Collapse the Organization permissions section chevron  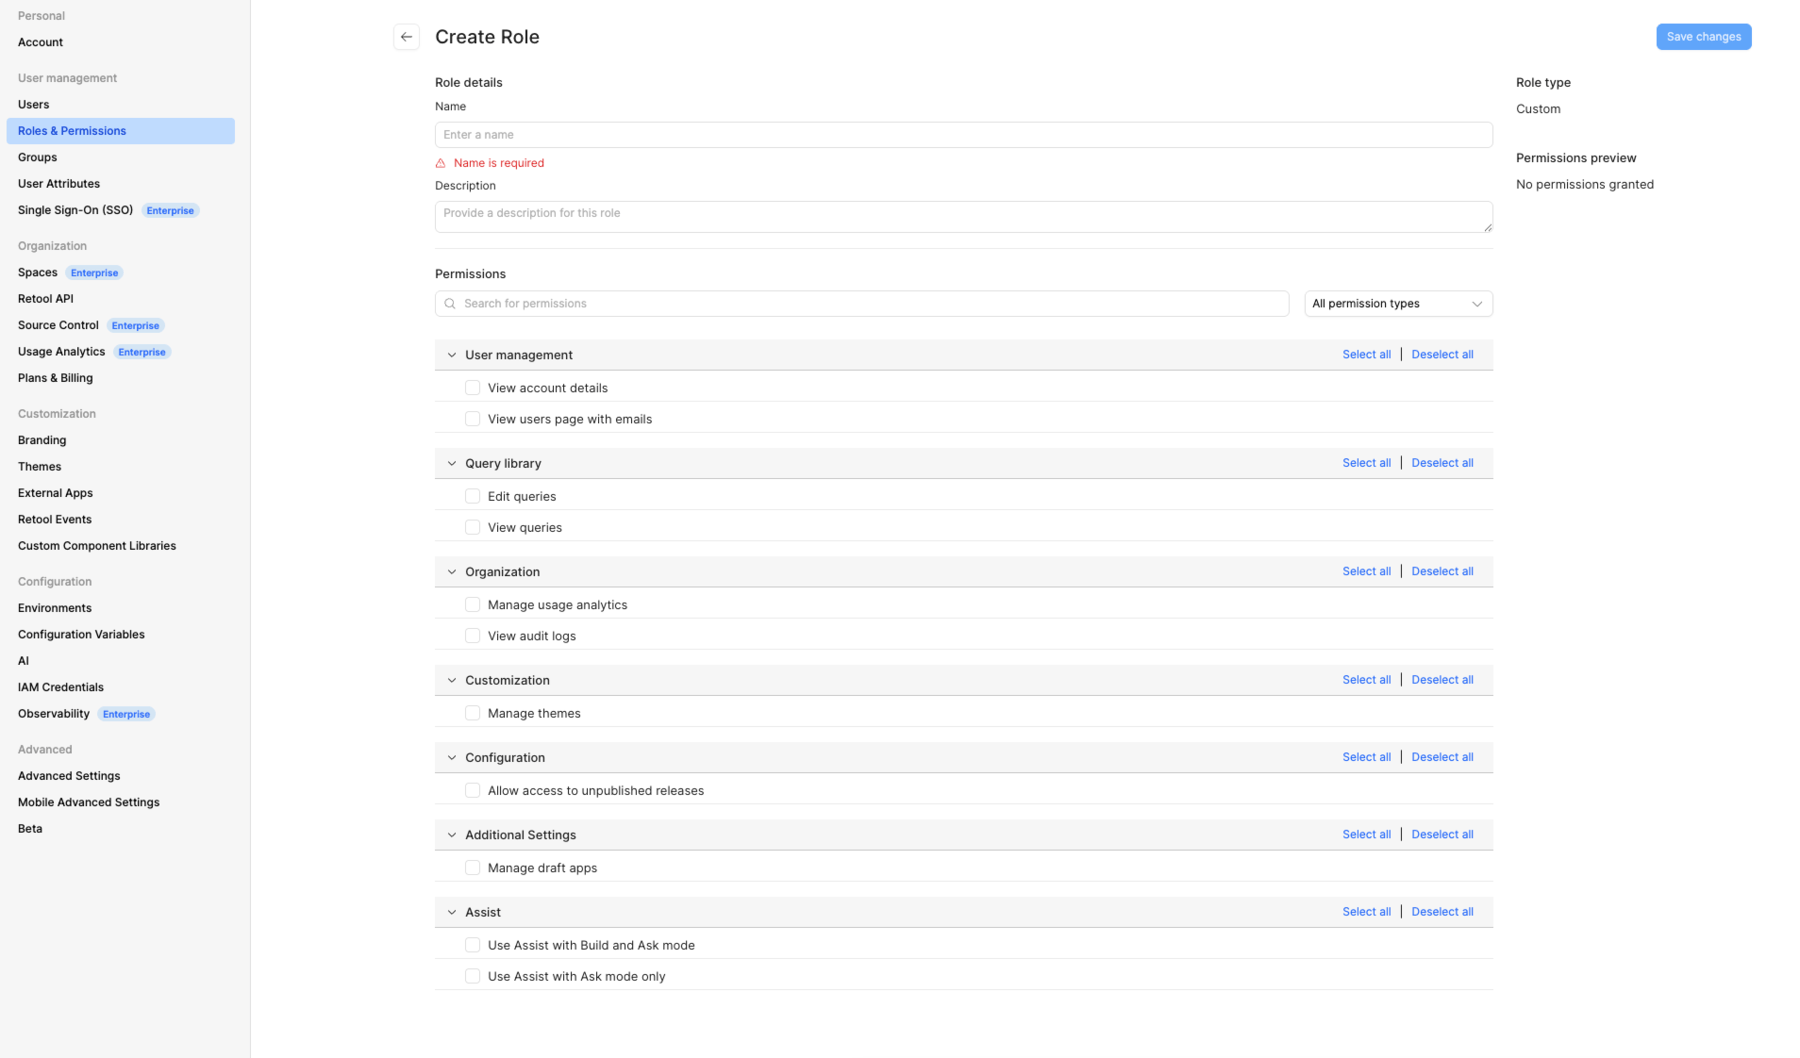[452, 572]
